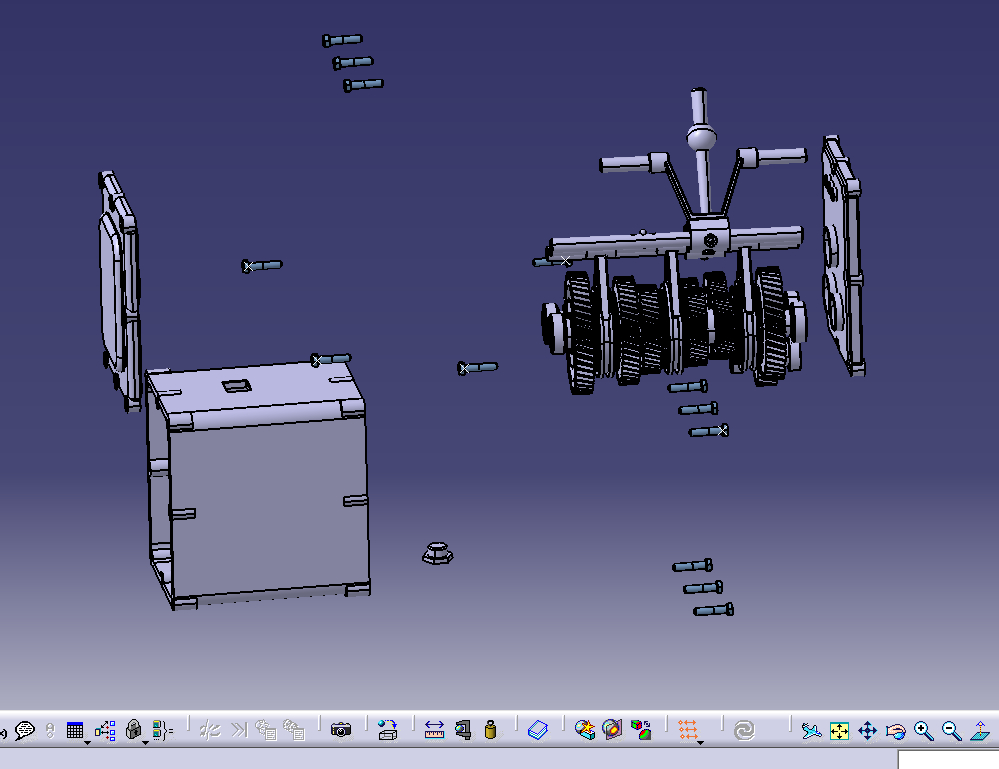The height and width of the screenshot is (769, 999).
Task: Select the Pan view tool
Action: tap(867, 731)
